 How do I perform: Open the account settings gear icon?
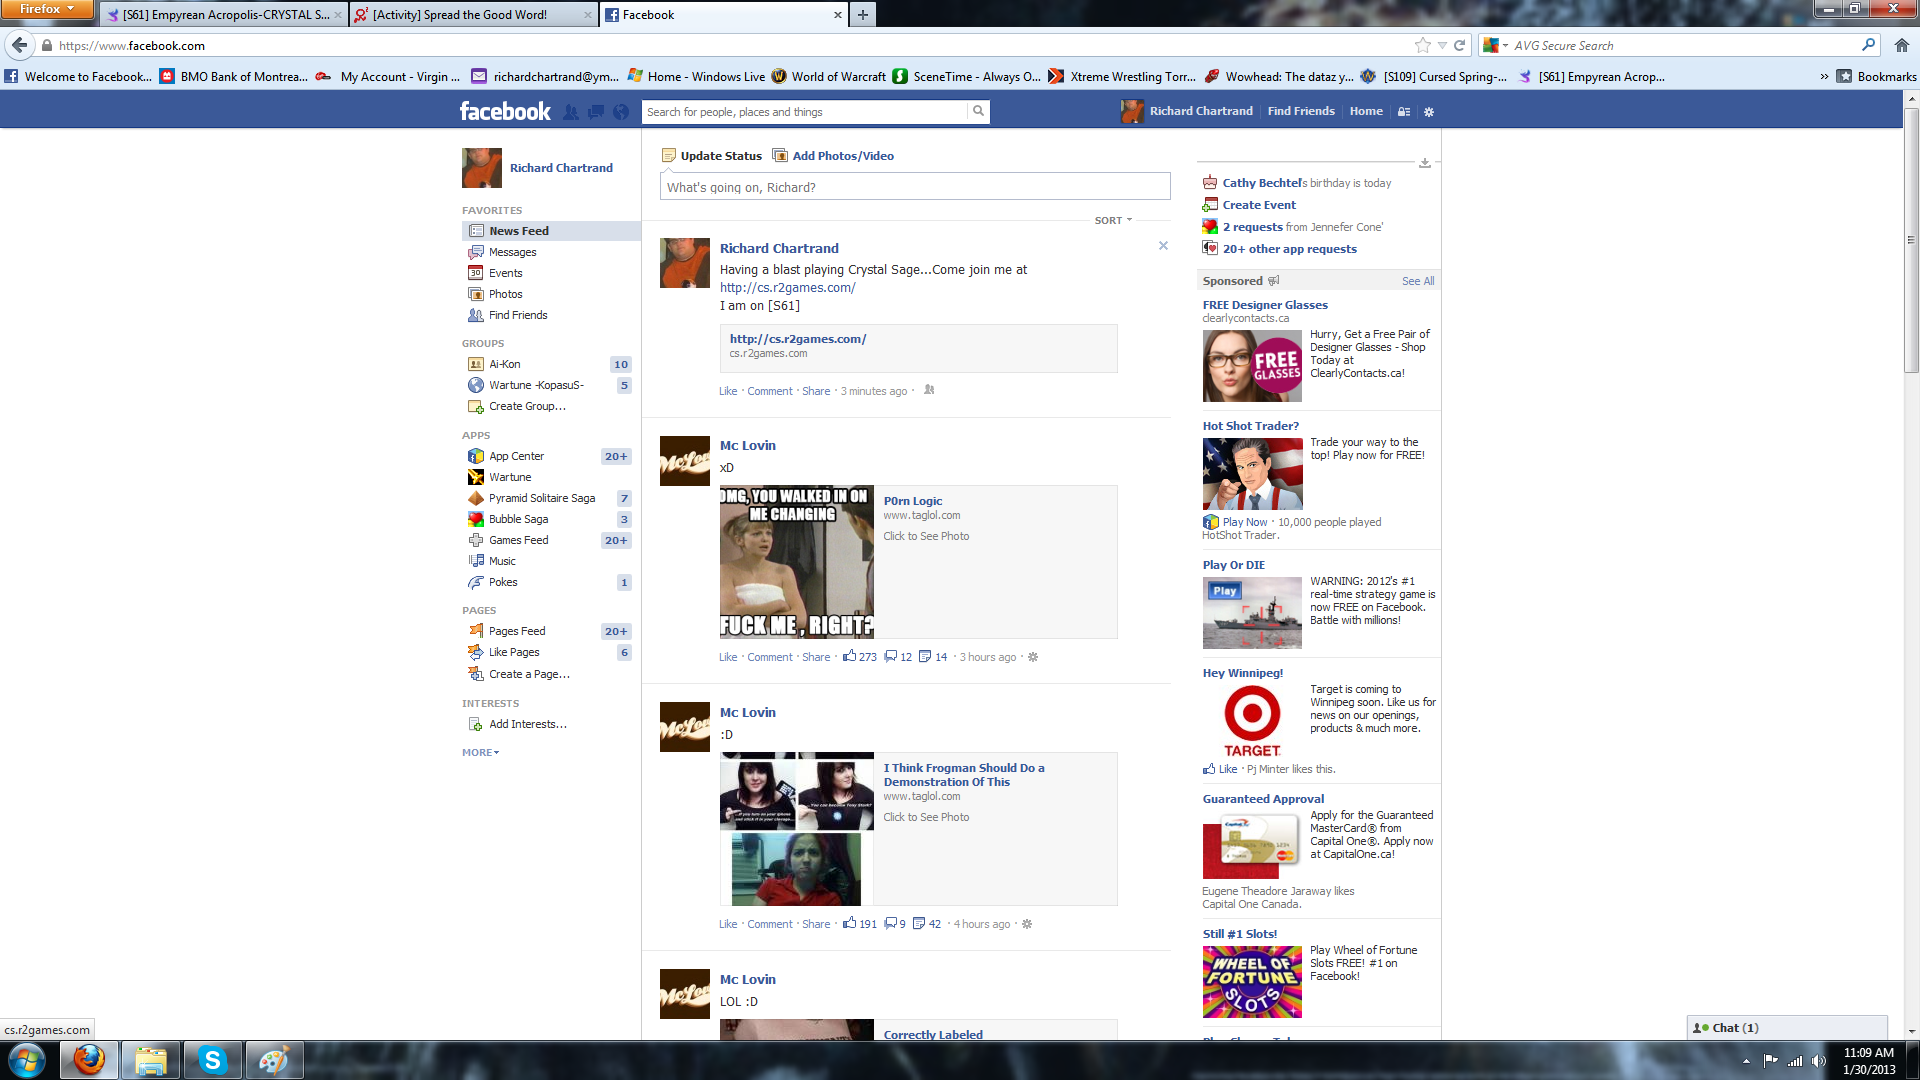coord(1429,112)
